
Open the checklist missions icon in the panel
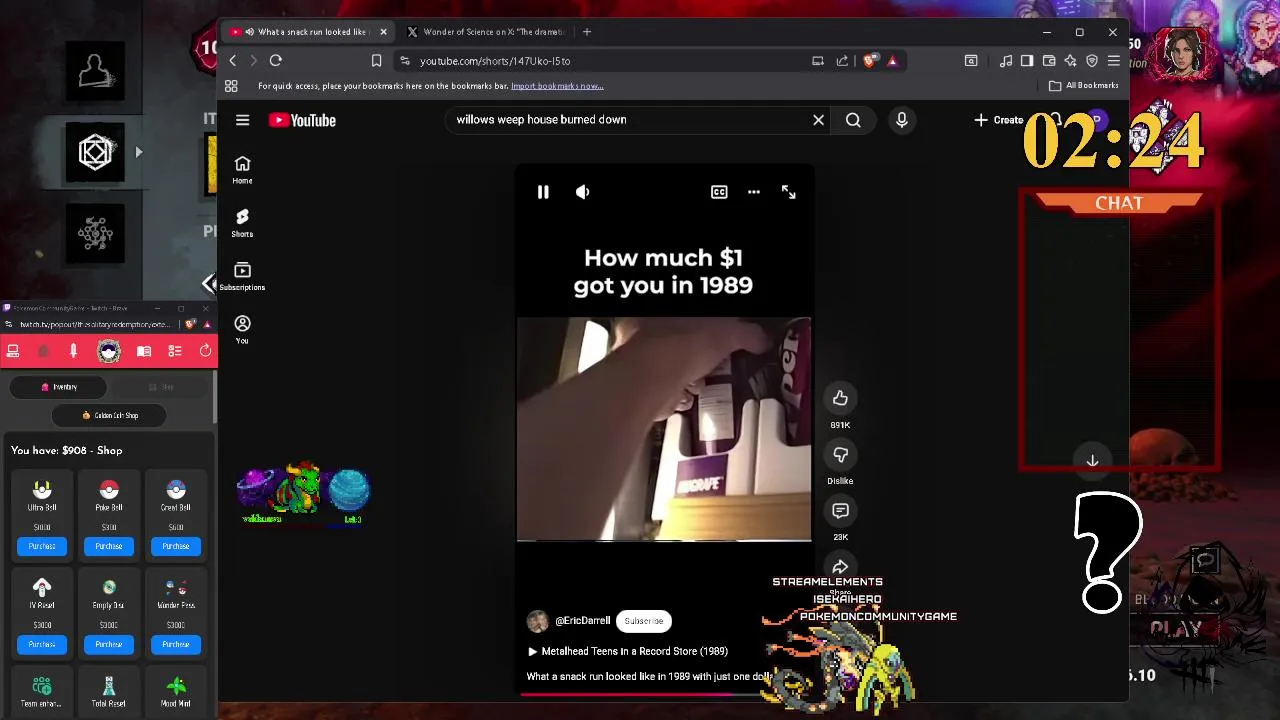pos(175,351)
